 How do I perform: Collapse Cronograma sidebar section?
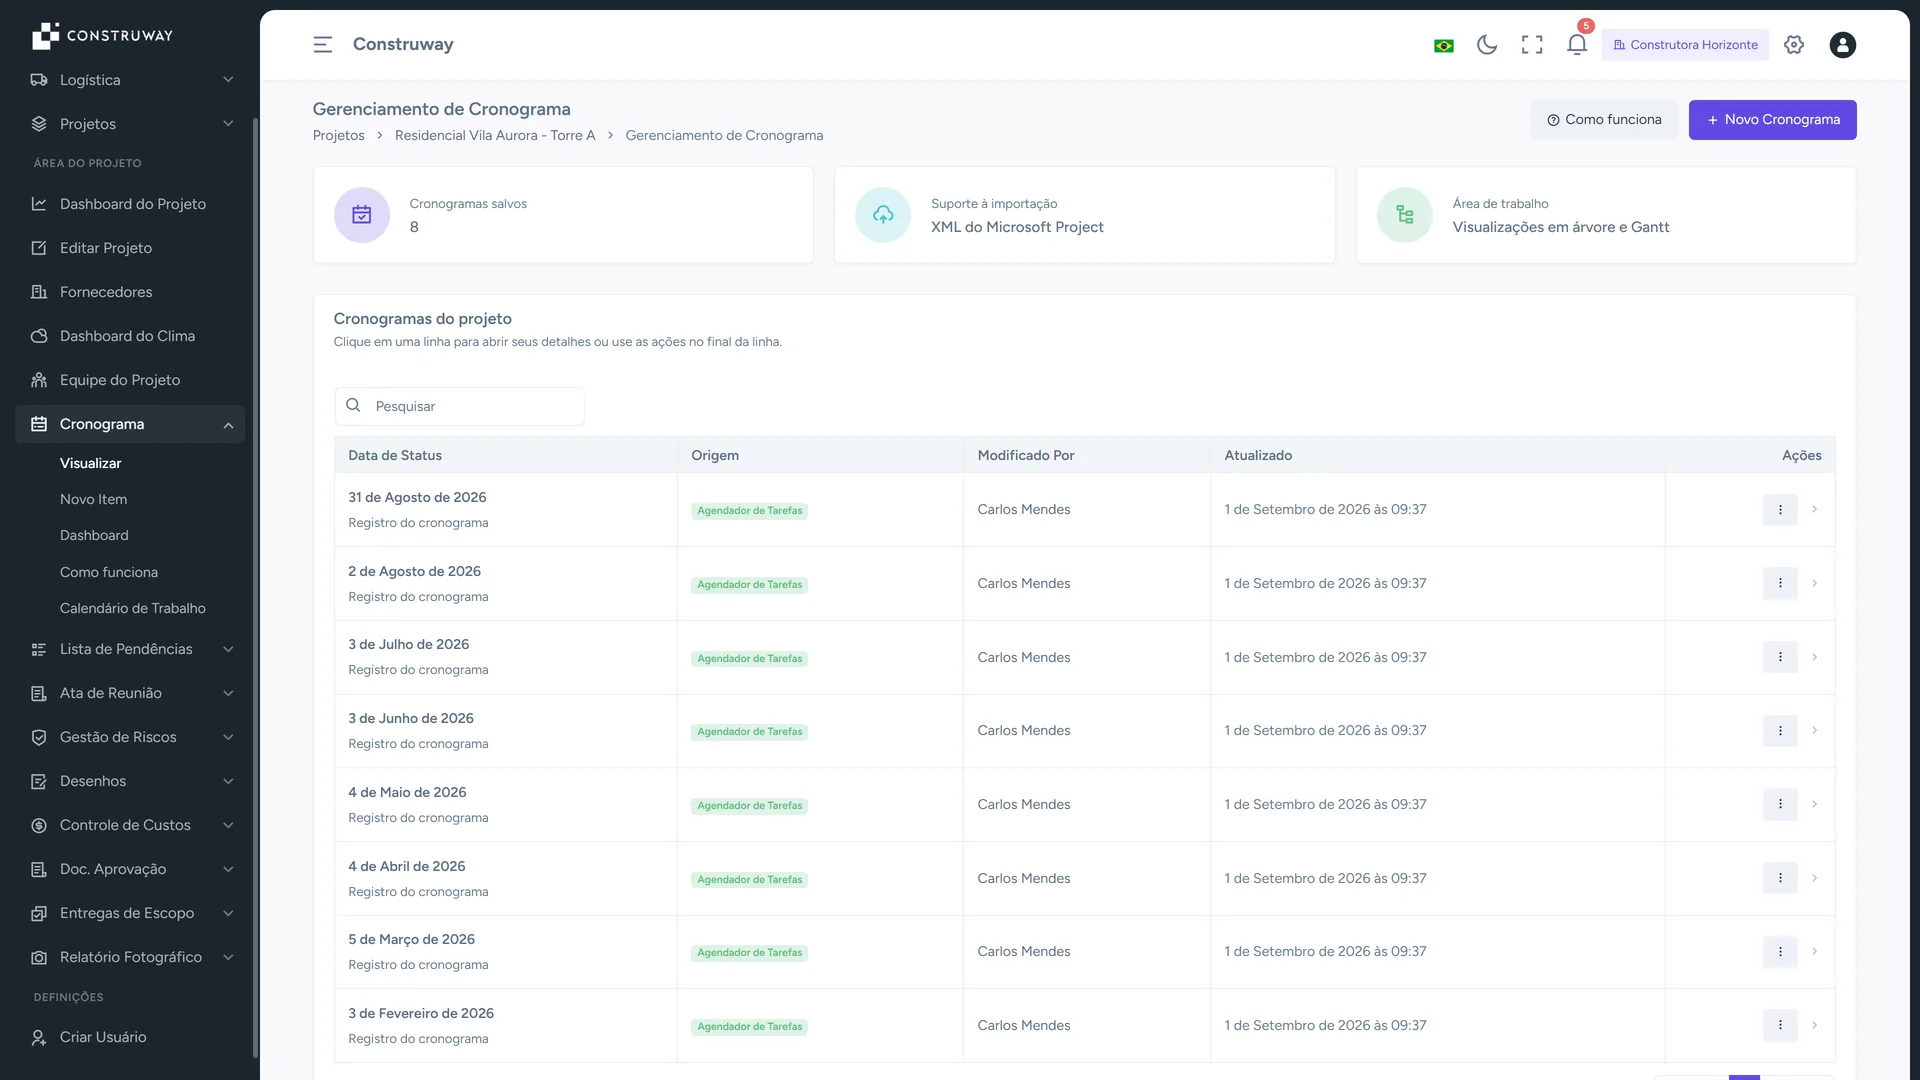click(130, 424)
